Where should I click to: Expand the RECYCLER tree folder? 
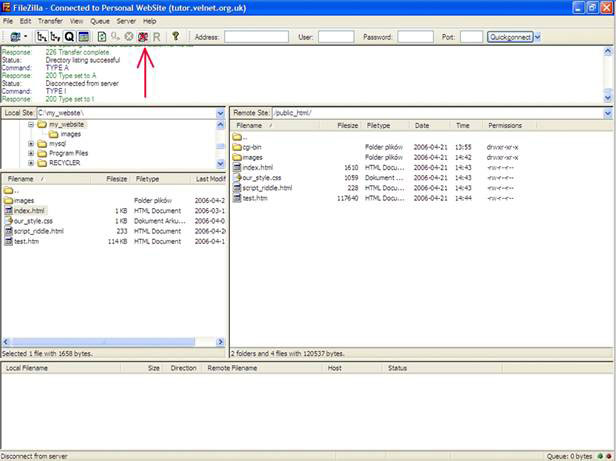(x=31, y=163)
